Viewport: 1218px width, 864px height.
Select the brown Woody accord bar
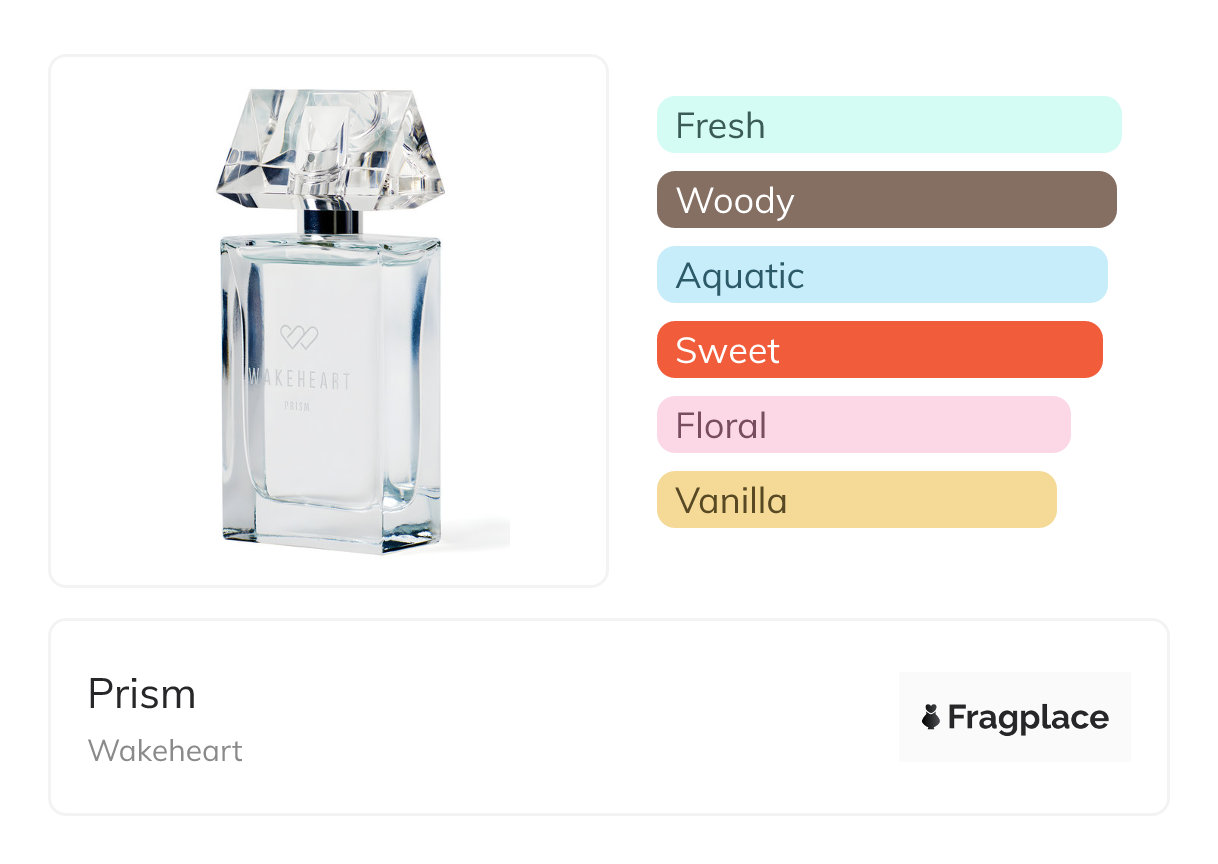tap(886, 200)
